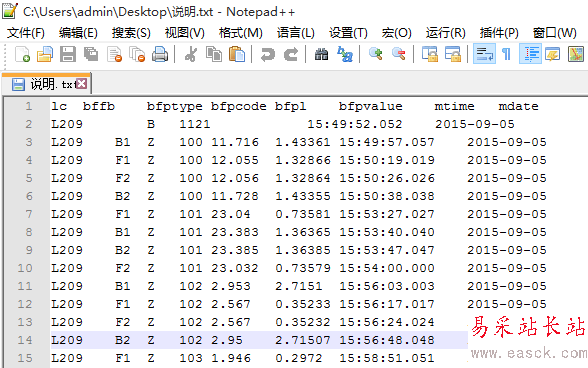Click the header text 'mtime'
The image size is (588, 368).
click(x=454, y=106)
